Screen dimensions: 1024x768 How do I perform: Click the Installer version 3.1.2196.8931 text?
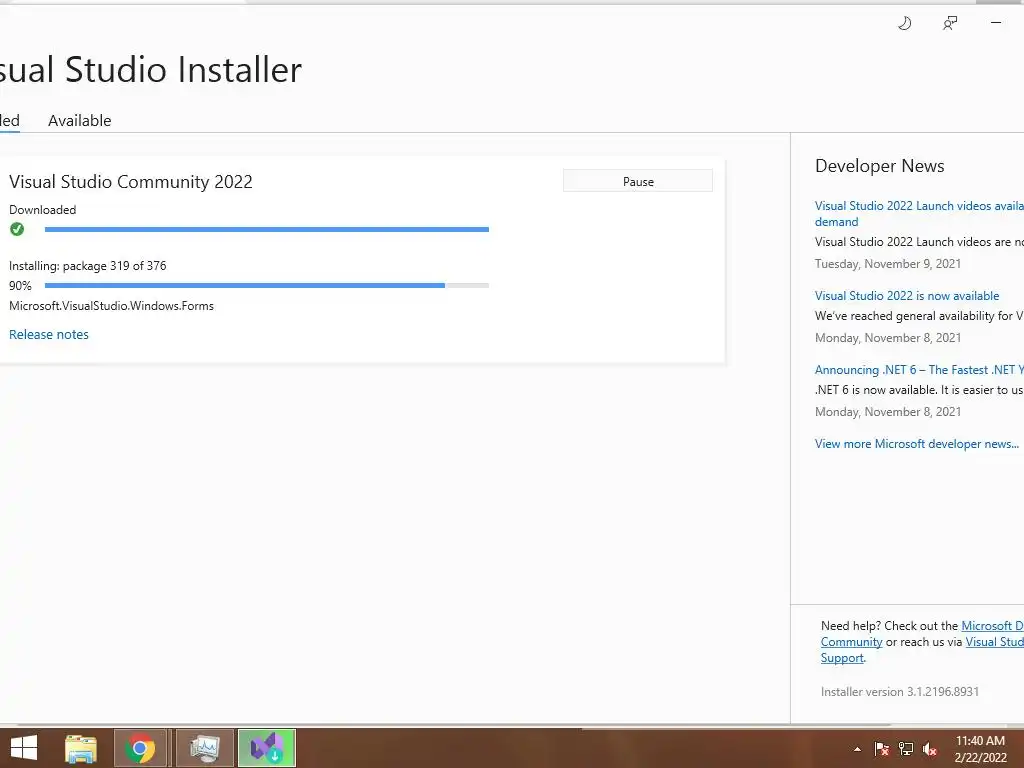coord(900,692)
